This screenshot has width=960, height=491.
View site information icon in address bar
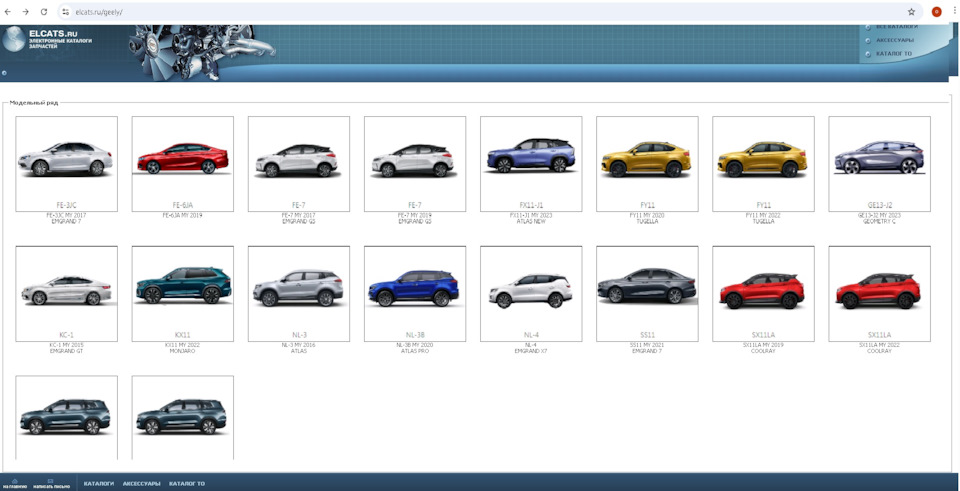pos(66,12)
